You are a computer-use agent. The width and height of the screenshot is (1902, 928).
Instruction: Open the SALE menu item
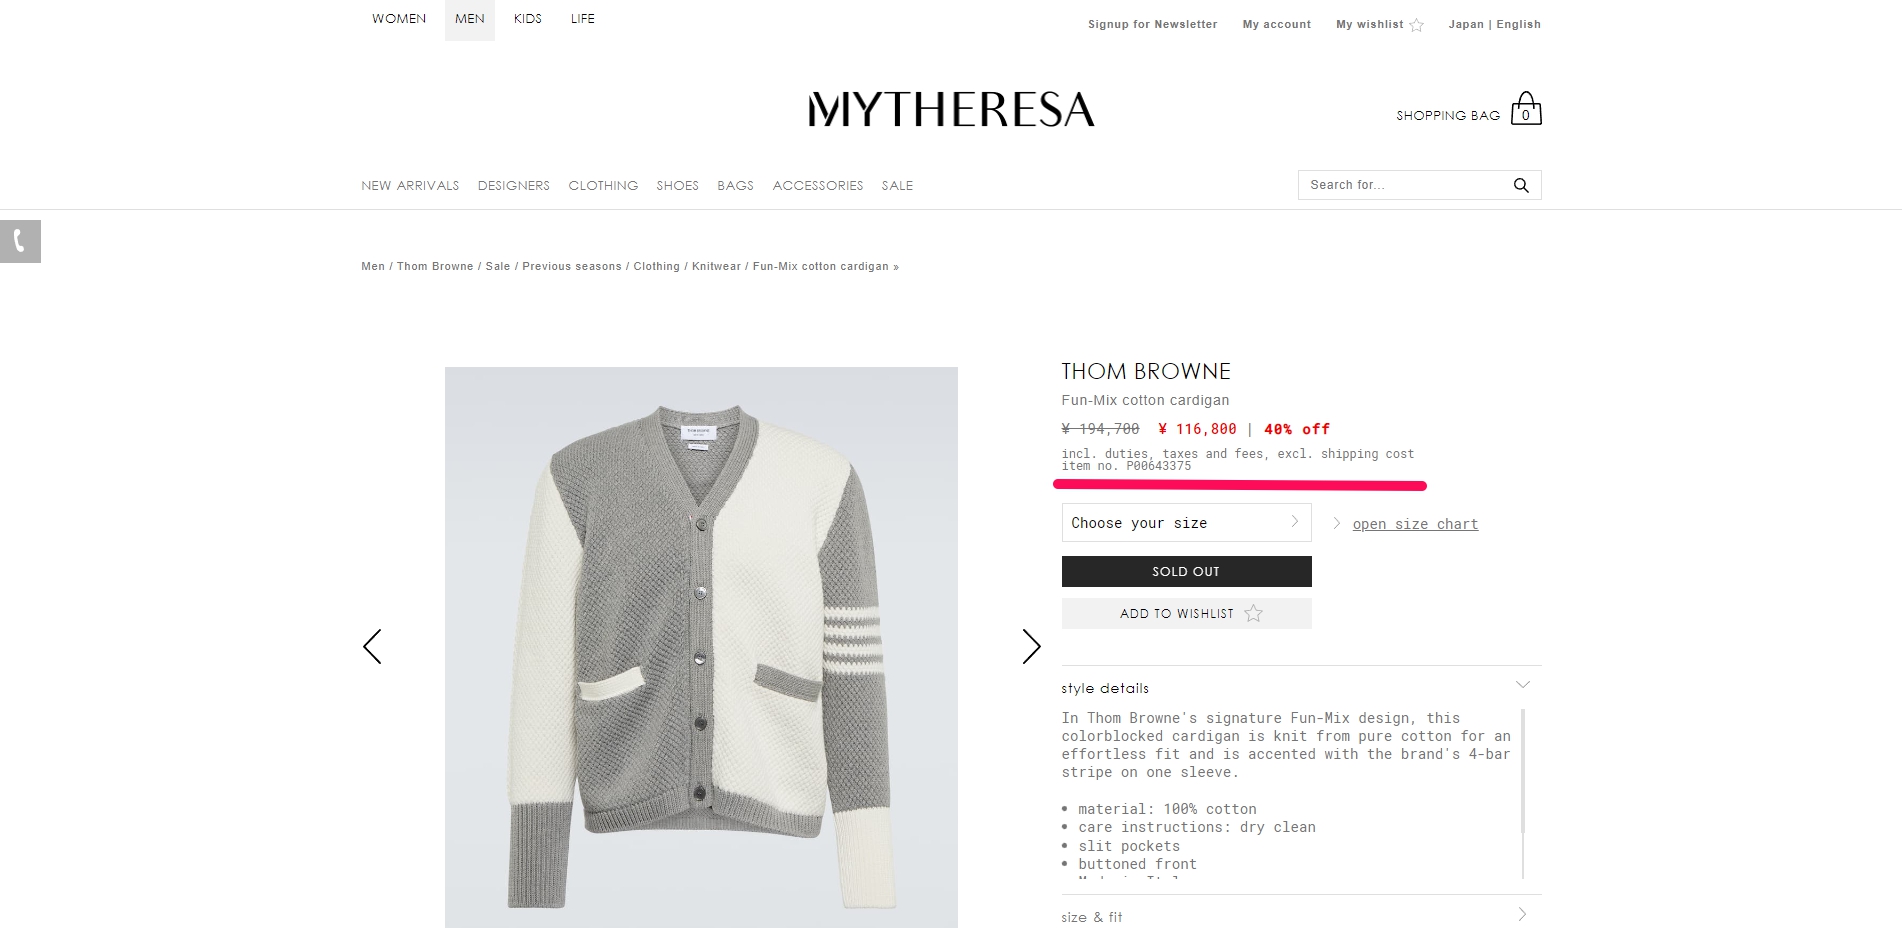pos(897,185)
